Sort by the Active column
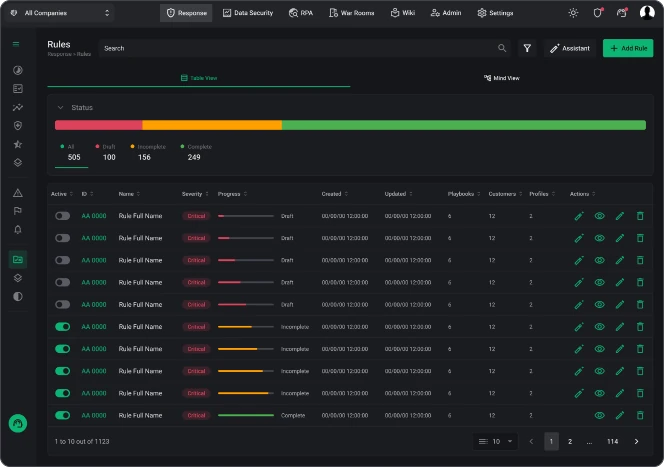 (62, 194)
